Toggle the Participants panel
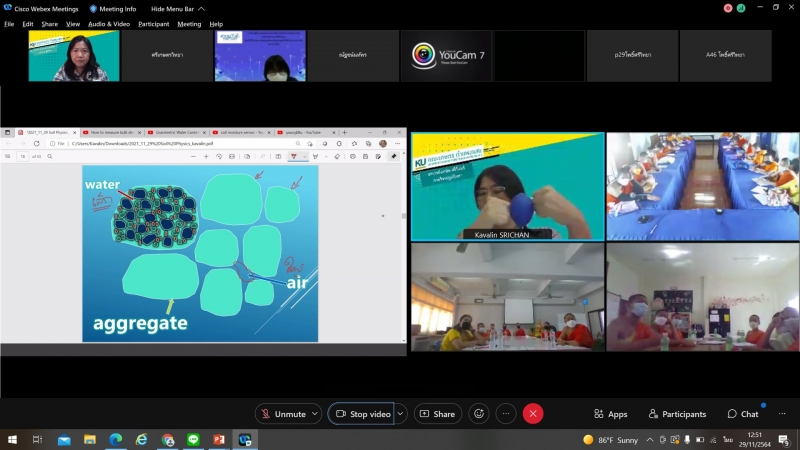Viewport: 800px width, 450px height. (677, 414)
